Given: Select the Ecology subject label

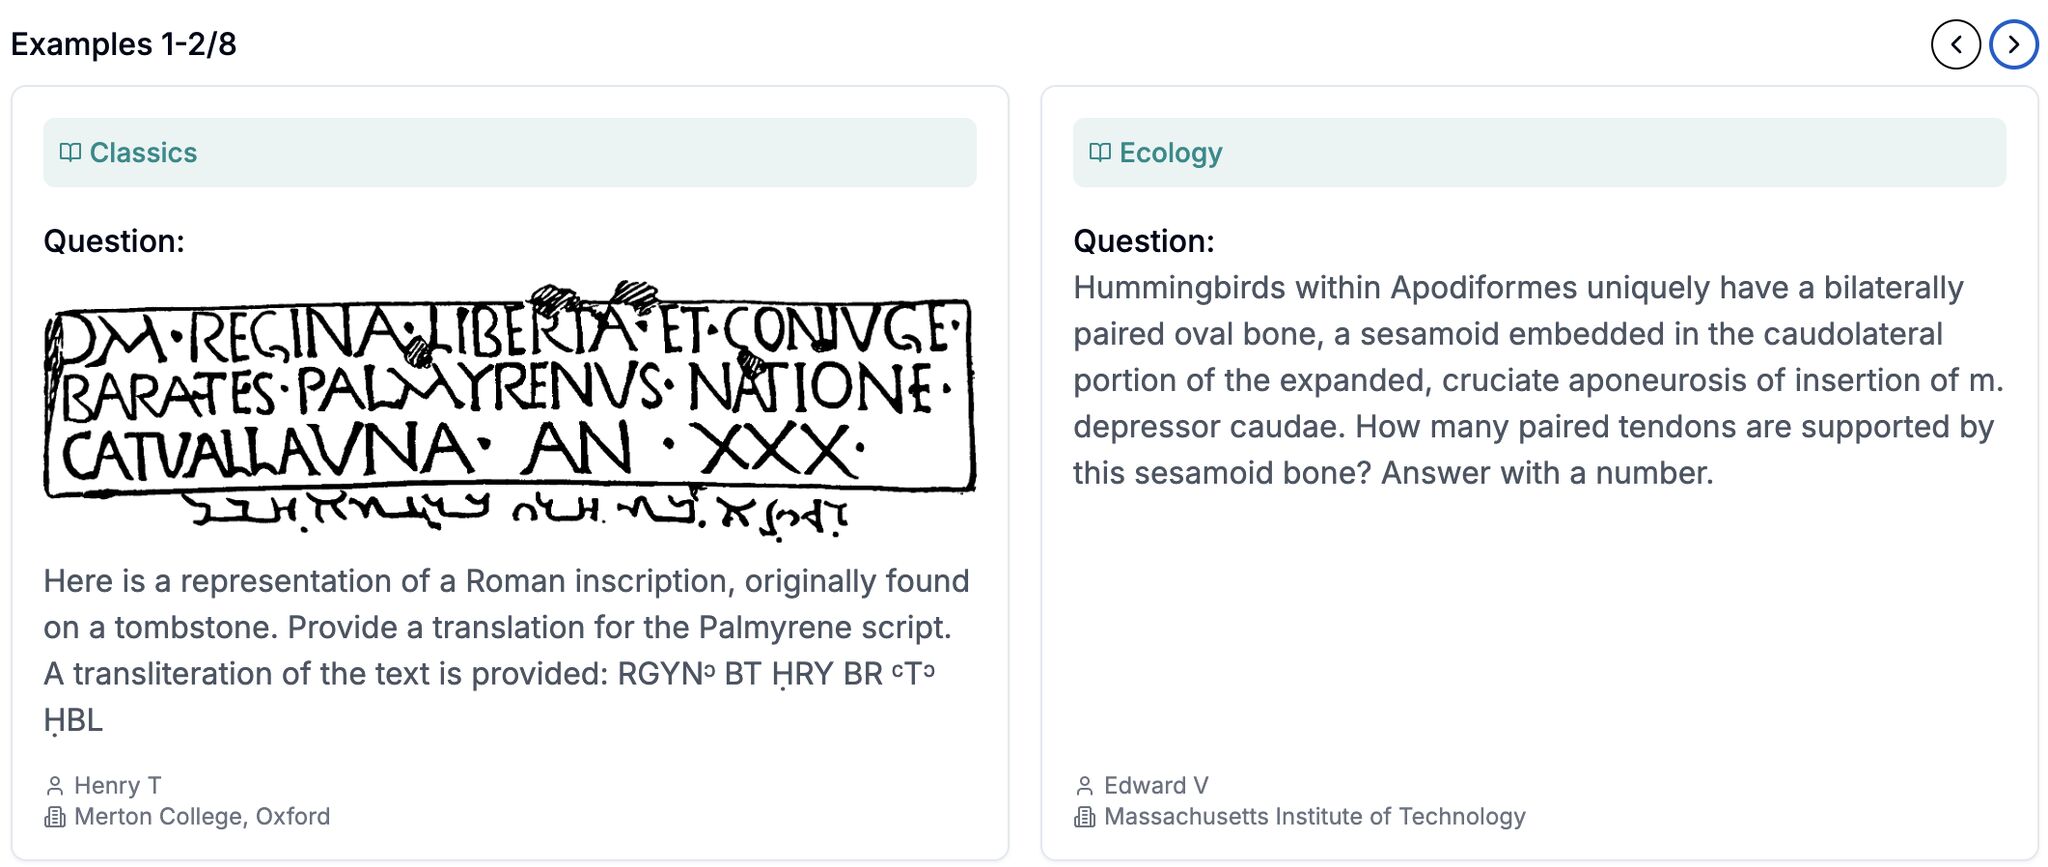Looking at the screenshot, I should tap(1171, 153).
